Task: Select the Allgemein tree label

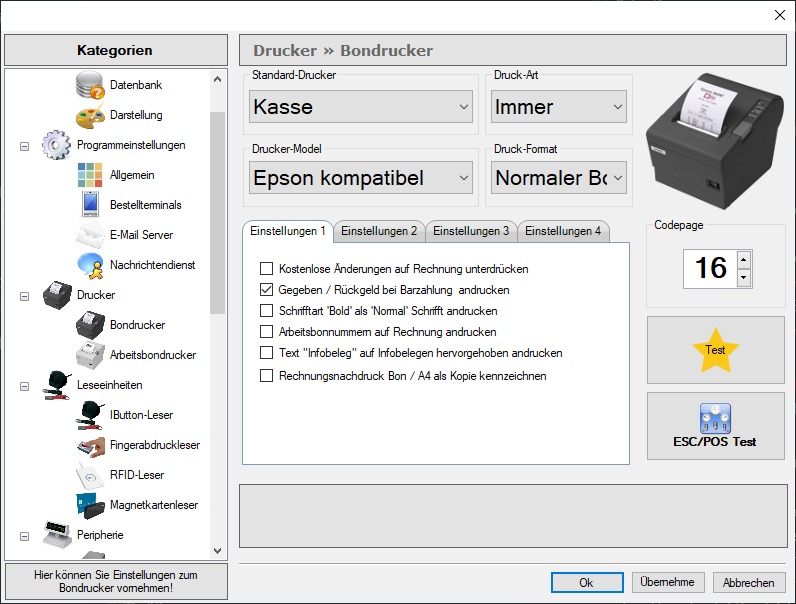Action: [132, 175]
